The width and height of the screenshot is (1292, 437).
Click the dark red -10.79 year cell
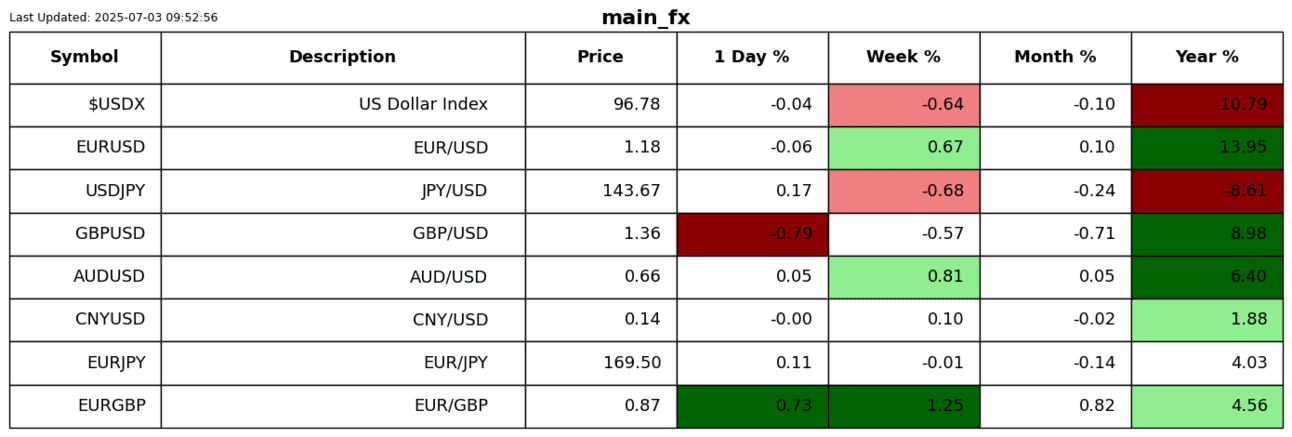click(x=1207, y=105)
